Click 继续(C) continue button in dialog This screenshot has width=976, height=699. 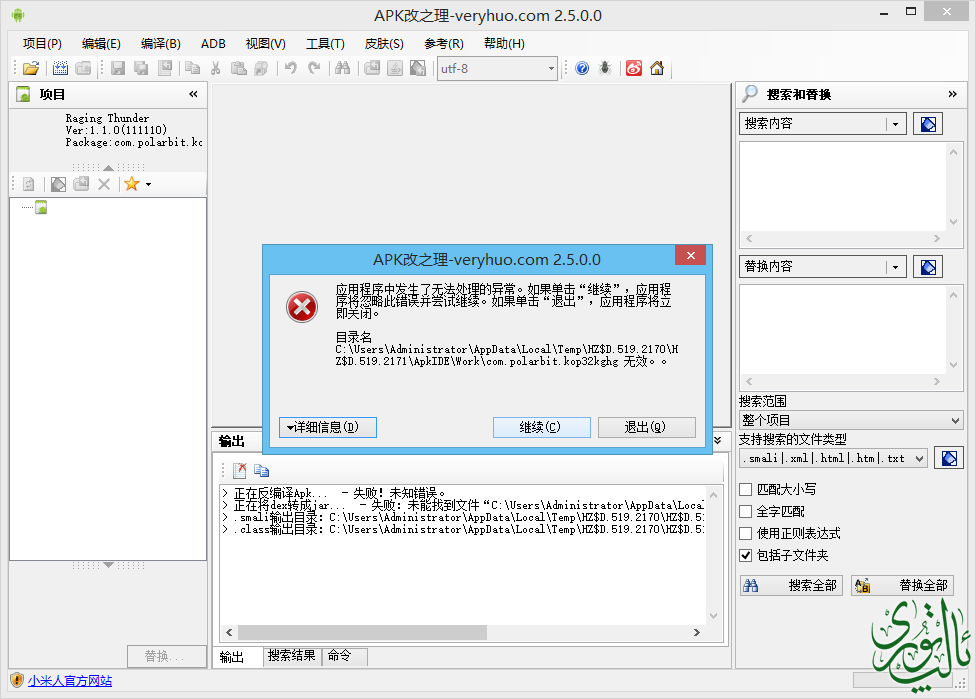(x=542, y=427)
